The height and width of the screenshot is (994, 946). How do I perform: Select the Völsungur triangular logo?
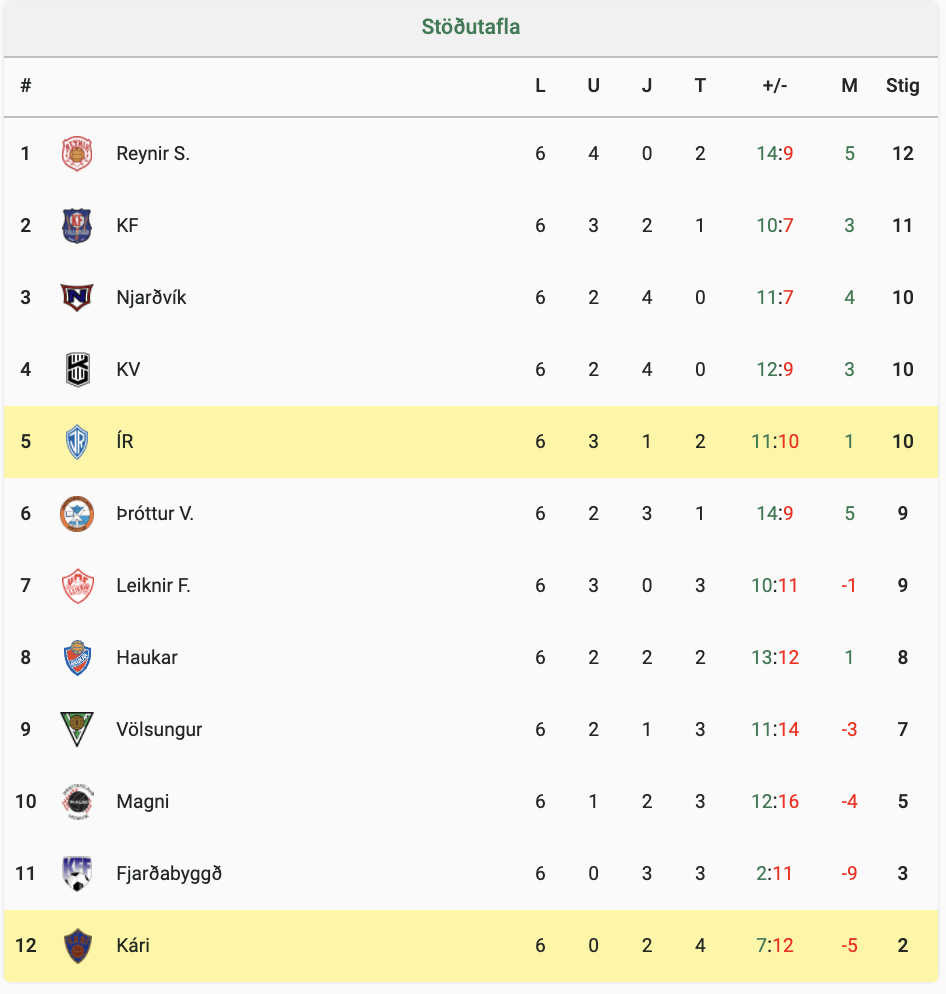pyautogui.click(x=77, y=729)
